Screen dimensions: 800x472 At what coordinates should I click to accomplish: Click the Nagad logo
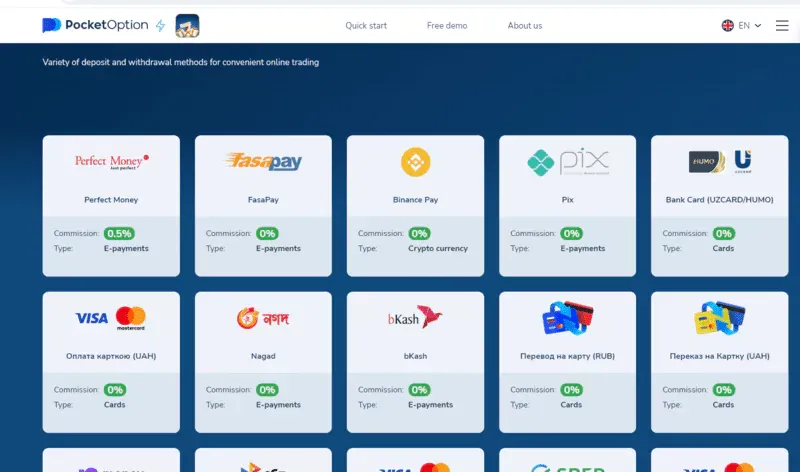263,318
